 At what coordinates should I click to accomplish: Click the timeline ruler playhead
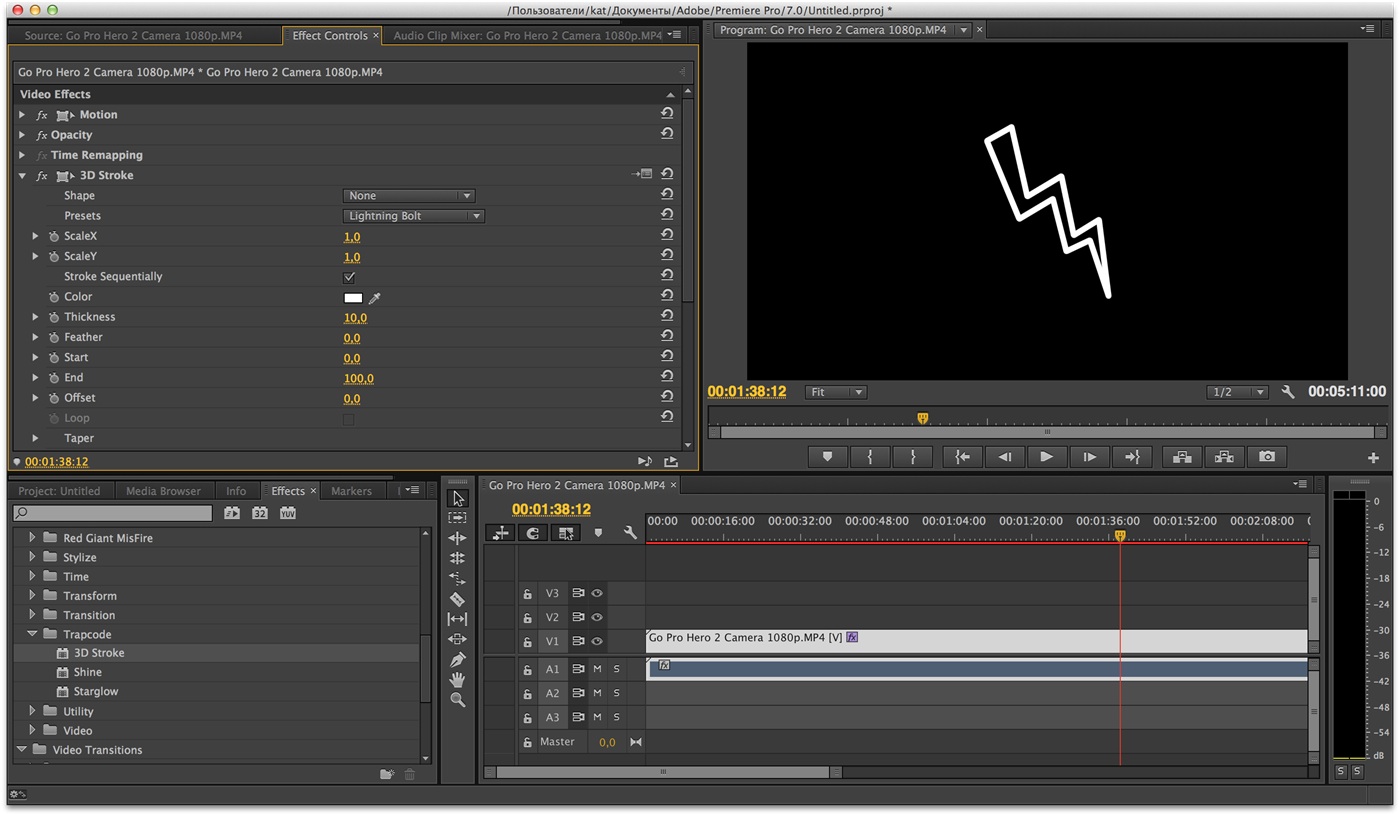point(1120,536)
